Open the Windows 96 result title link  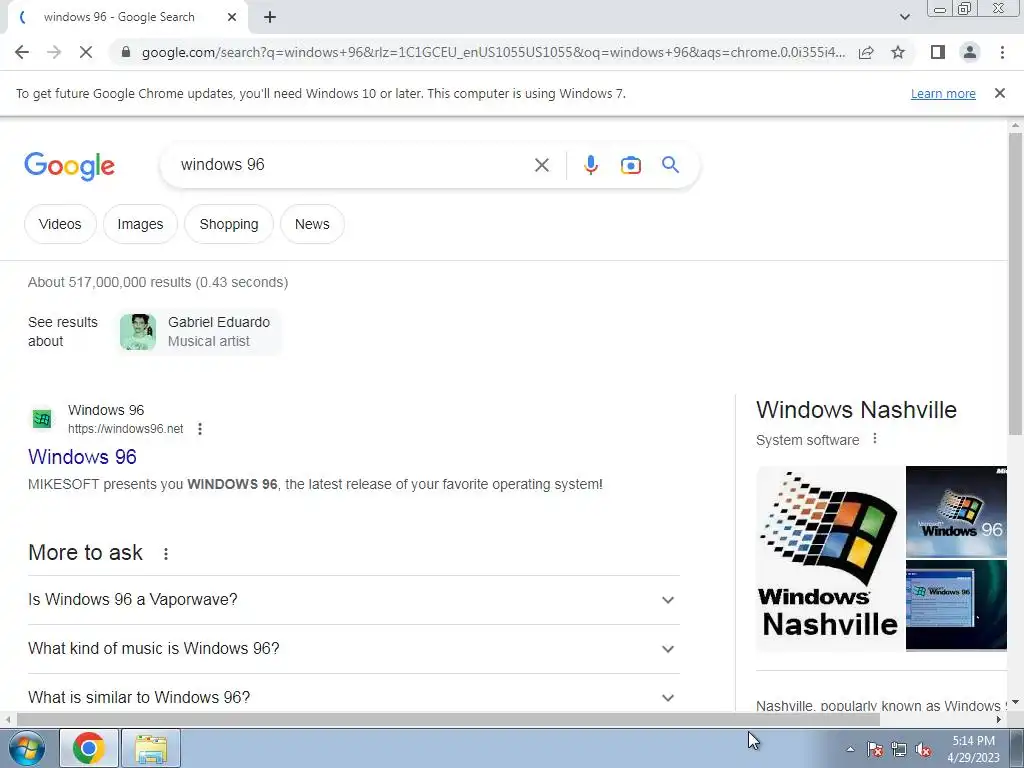tap(82, 456)
